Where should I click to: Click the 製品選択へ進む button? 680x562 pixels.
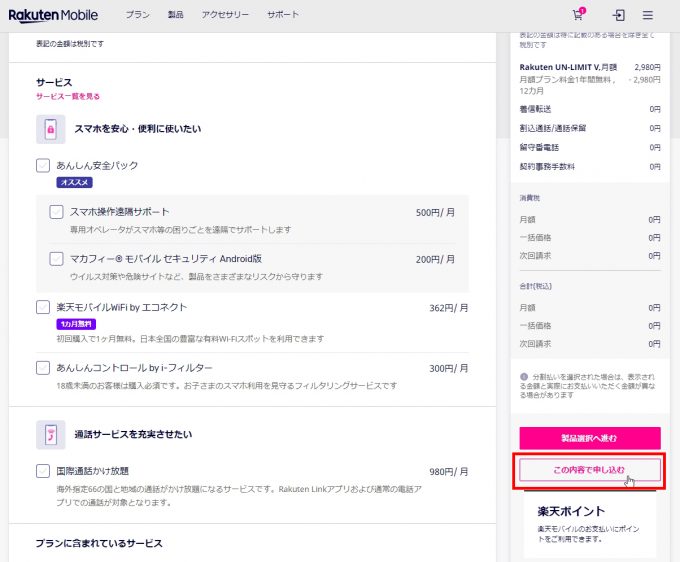coord(590,438)
